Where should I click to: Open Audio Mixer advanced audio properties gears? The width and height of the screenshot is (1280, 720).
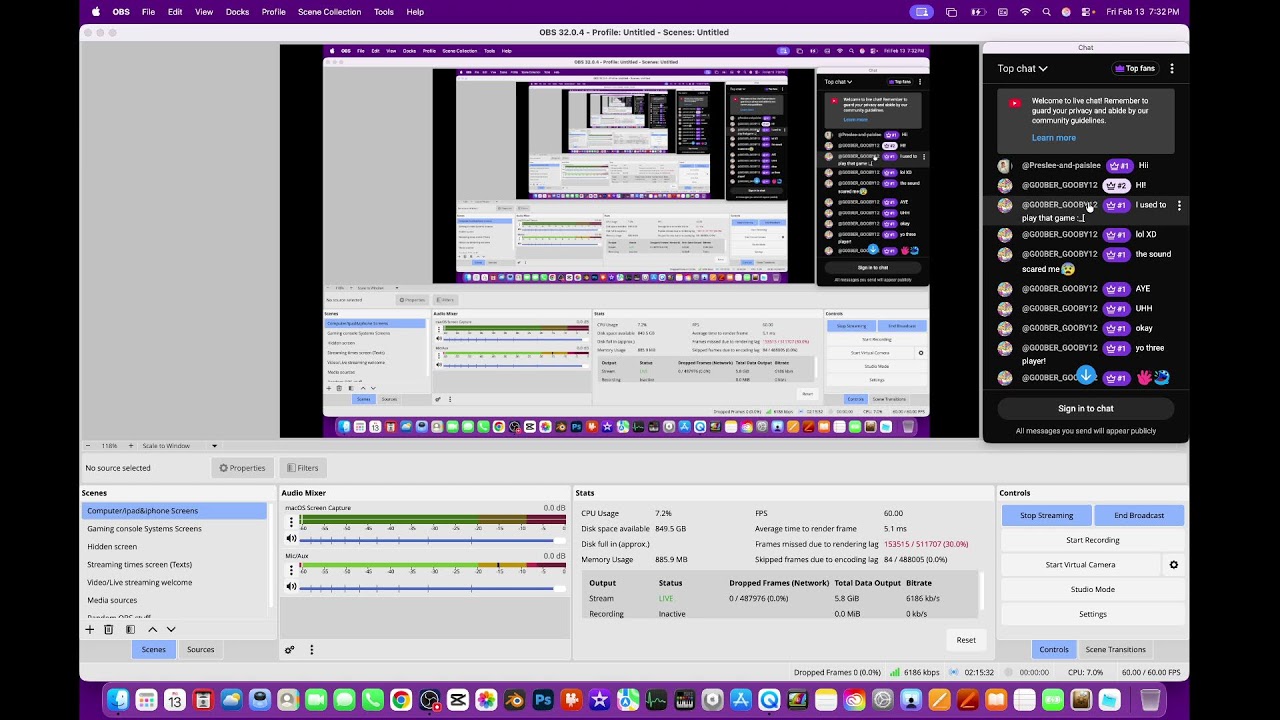pos(290,650)
